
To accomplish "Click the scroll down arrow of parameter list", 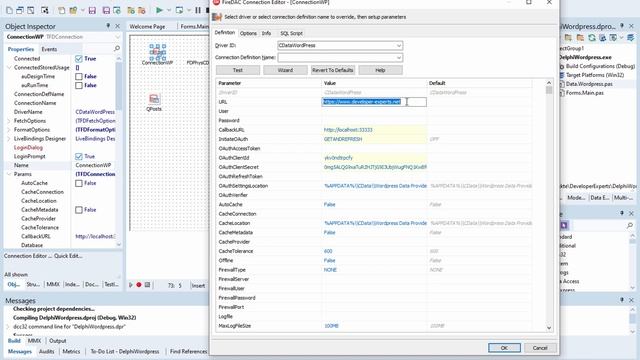I will coord(549,328).
